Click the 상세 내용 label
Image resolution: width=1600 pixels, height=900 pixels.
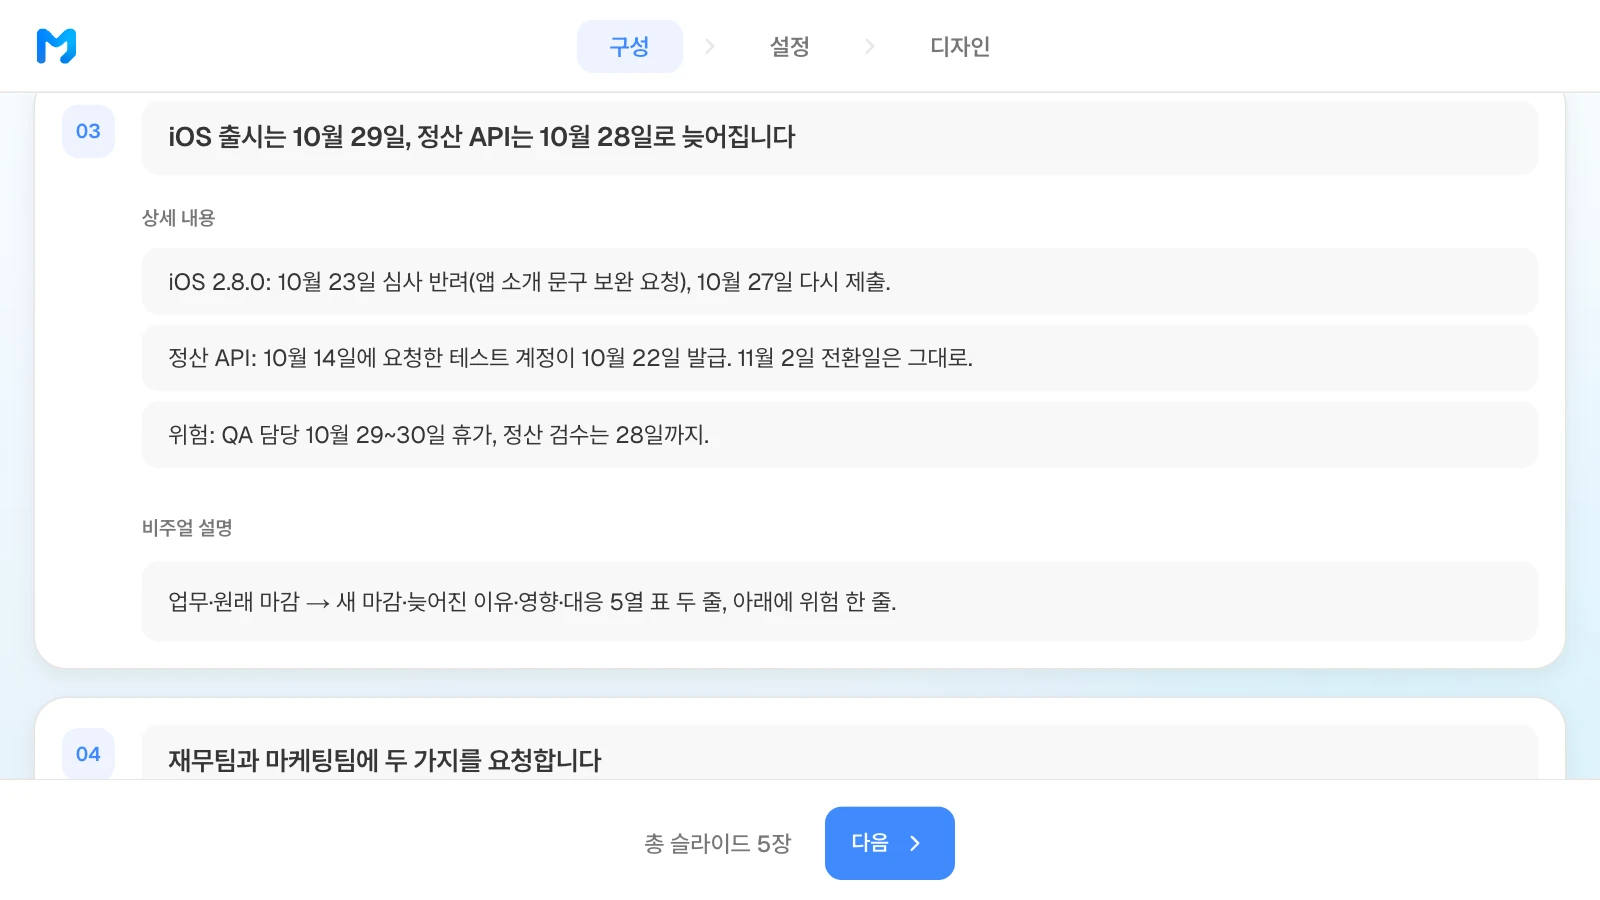point(179,218)
